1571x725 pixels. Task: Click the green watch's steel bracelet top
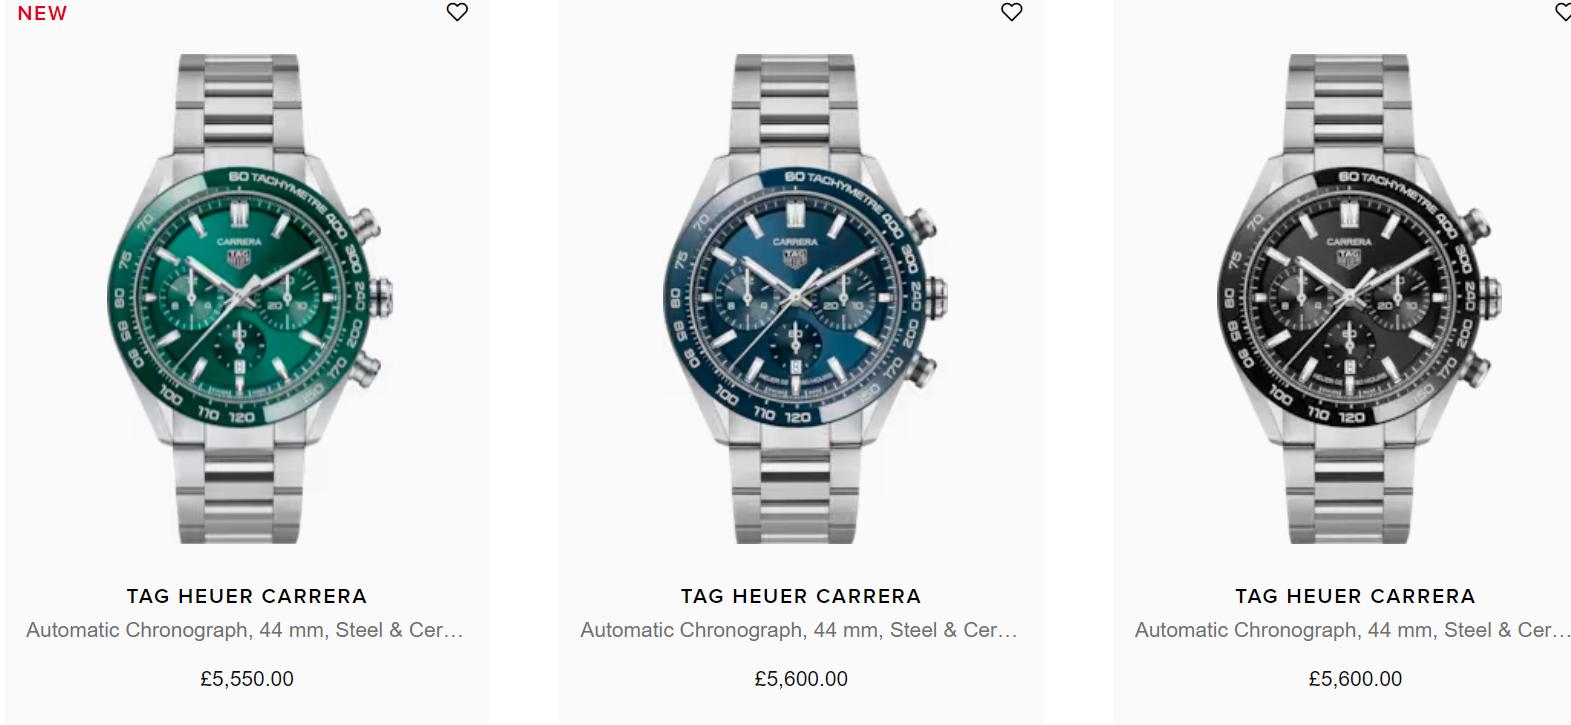click(238, 105)
